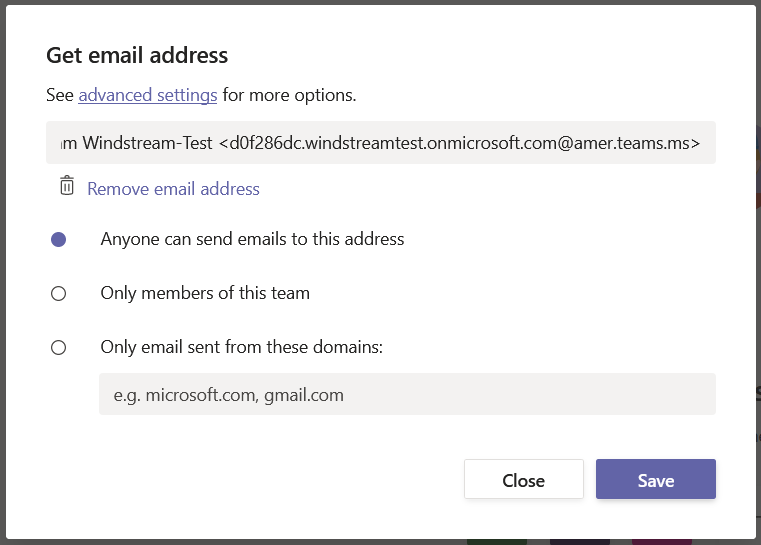Click the 'Anyone can send emails to this address' label
Image resolution: width=761 pixels, height=545 pixels.
click(x=252, y=239)
